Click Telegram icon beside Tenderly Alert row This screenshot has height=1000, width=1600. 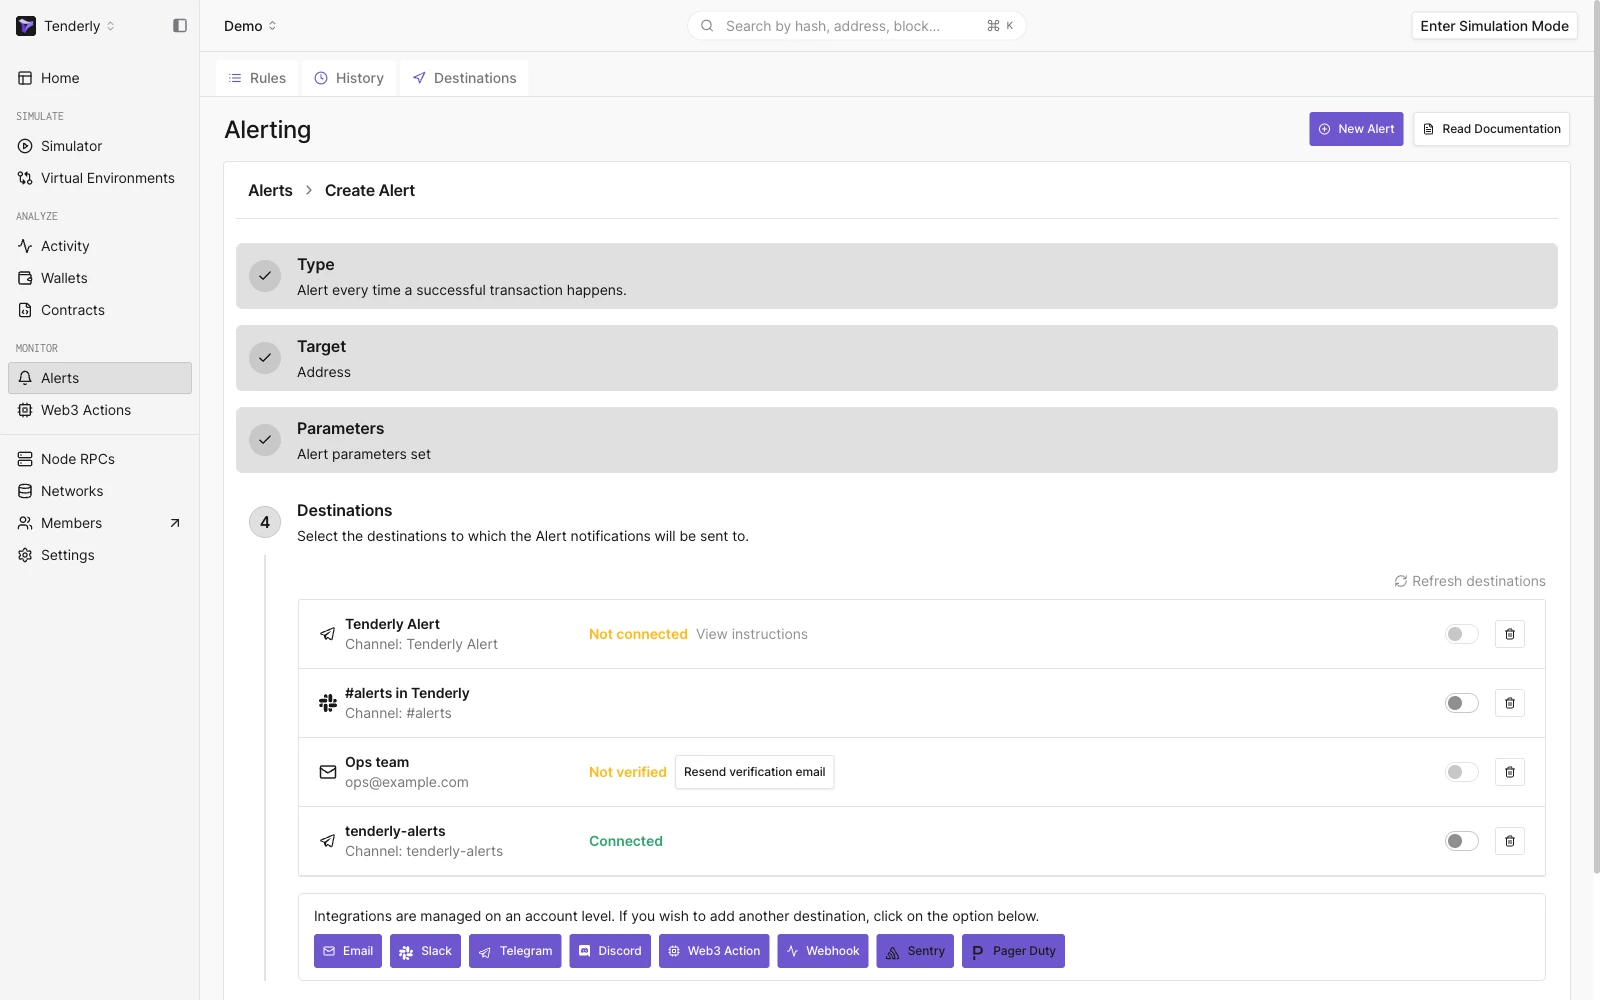[x=328, y=634]
